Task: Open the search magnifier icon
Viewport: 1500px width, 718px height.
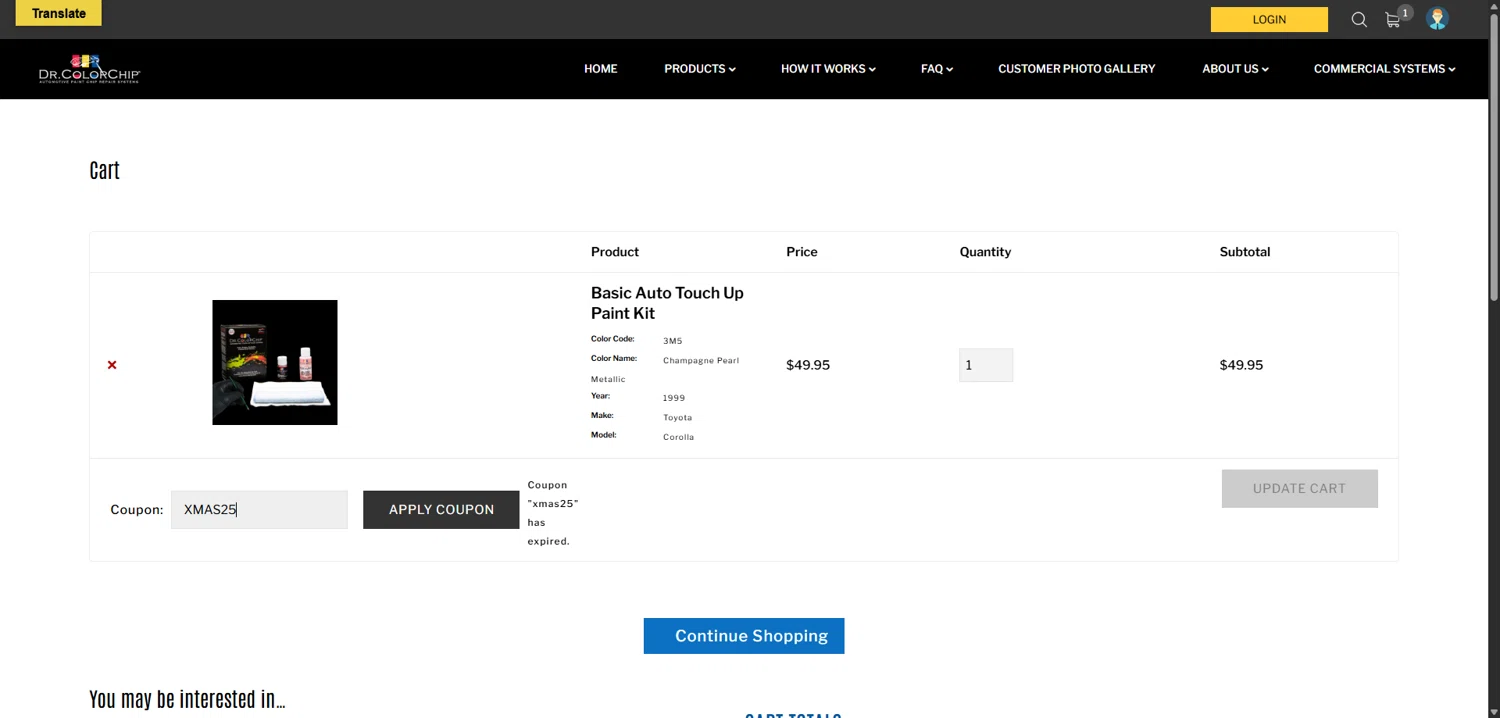Action: tap(1359, 19)
